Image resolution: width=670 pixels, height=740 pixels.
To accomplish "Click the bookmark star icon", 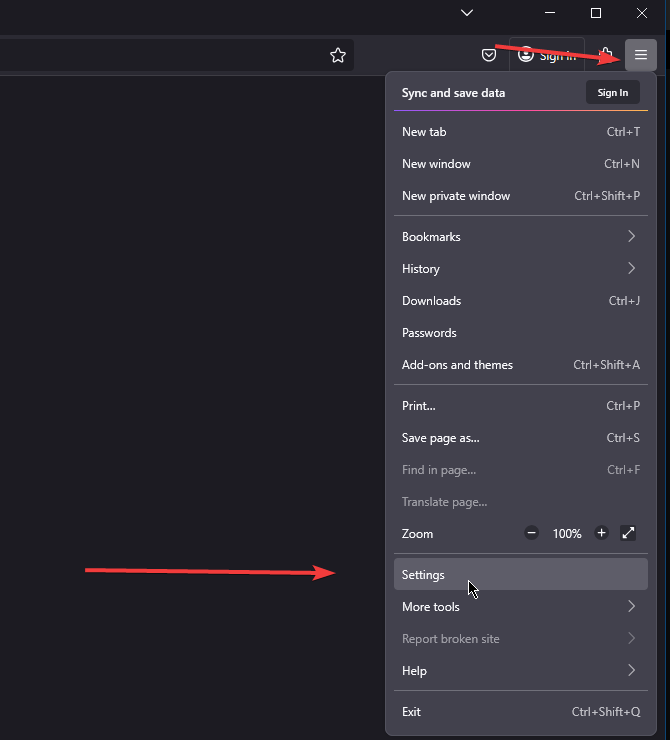I will (338, 55).
